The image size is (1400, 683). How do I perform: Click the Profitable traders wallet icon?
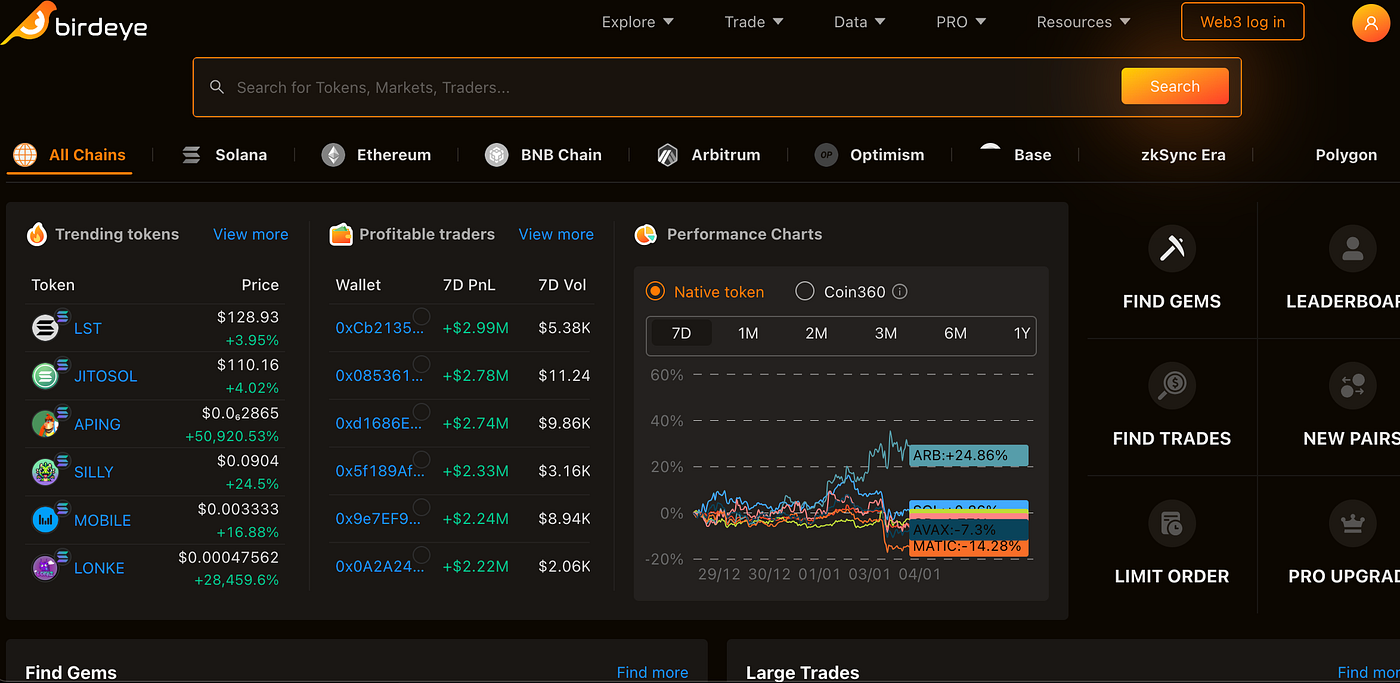click(341, 234)
